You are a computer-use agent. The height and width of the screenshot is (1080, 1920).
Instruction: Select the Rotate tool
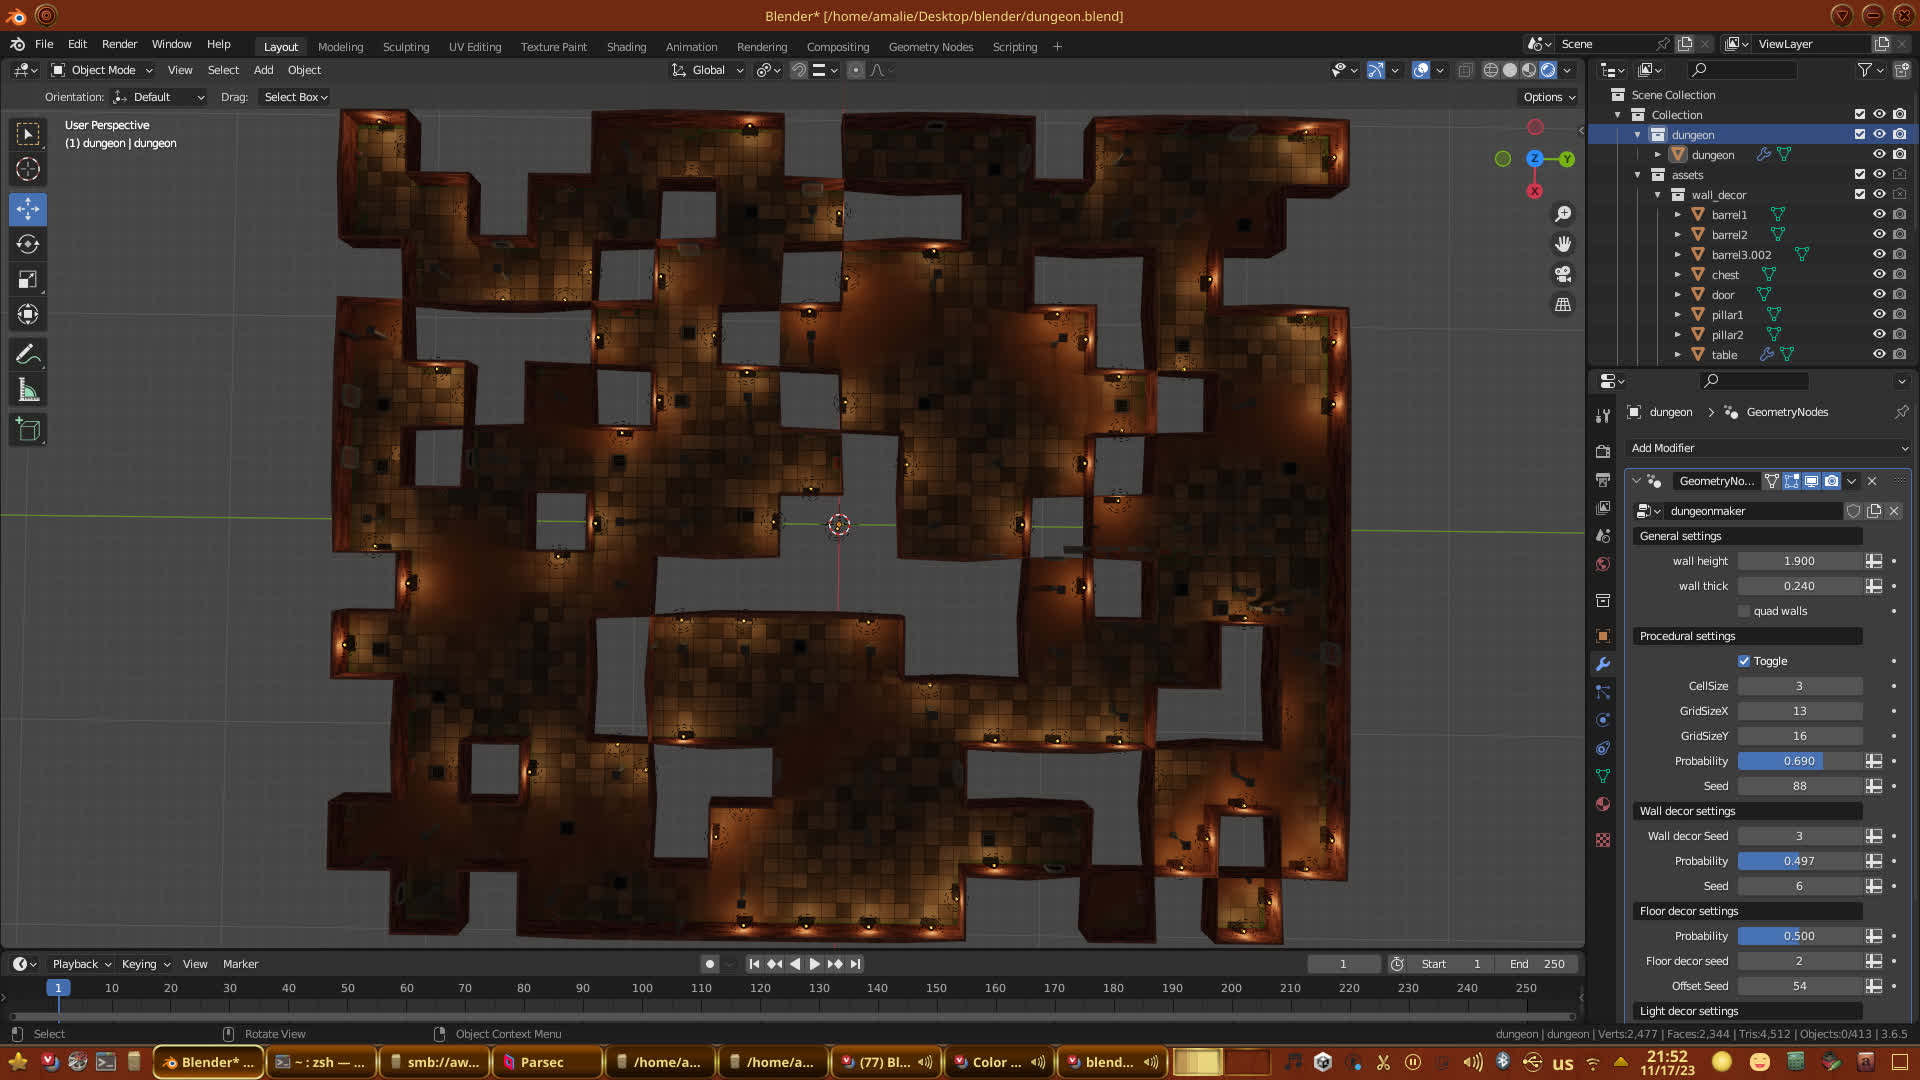pos(28,244)
